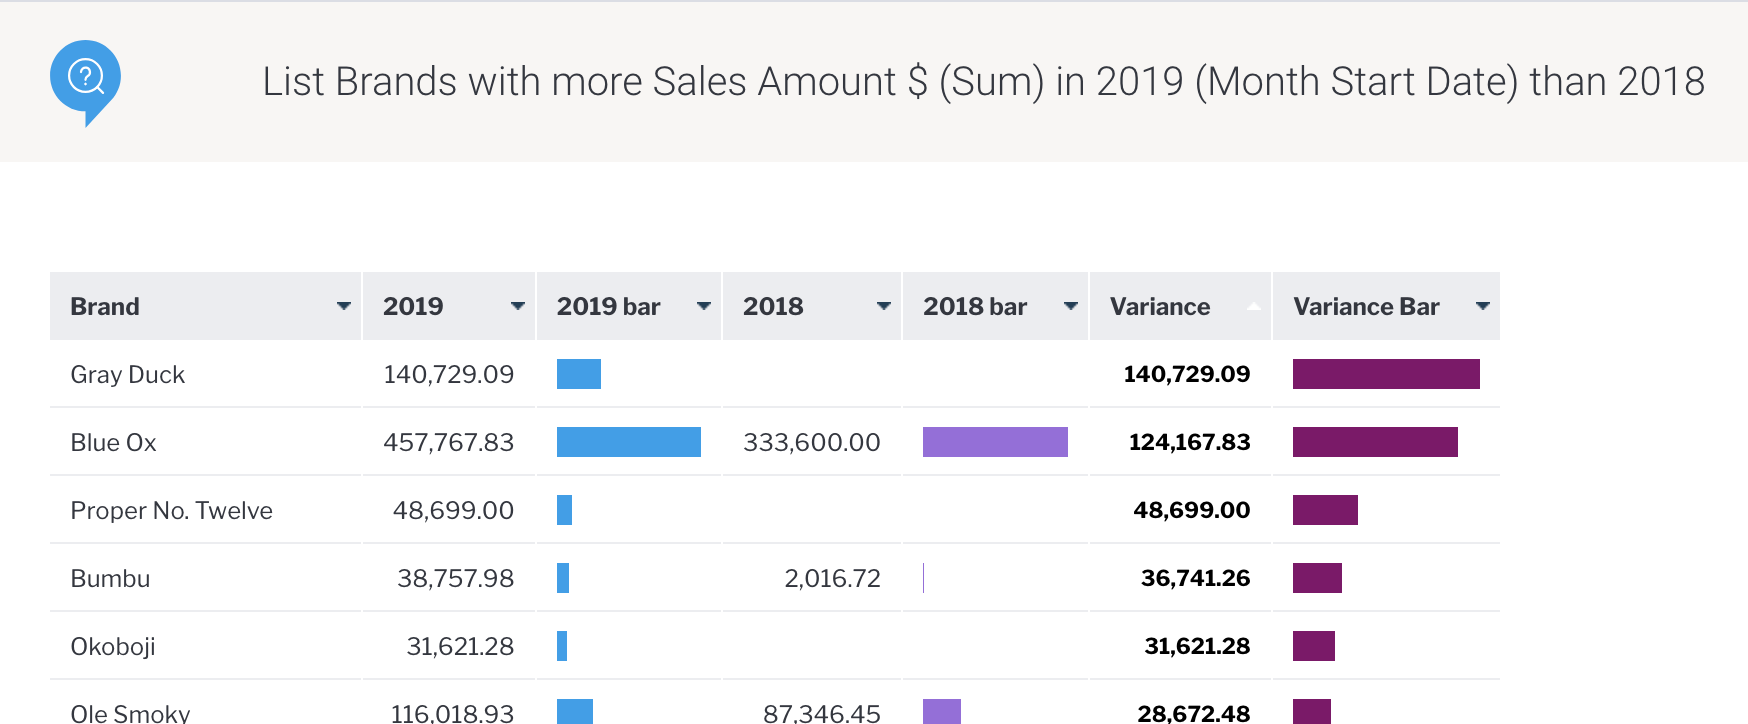Click the 2019 bar column header label

(608, 307)
